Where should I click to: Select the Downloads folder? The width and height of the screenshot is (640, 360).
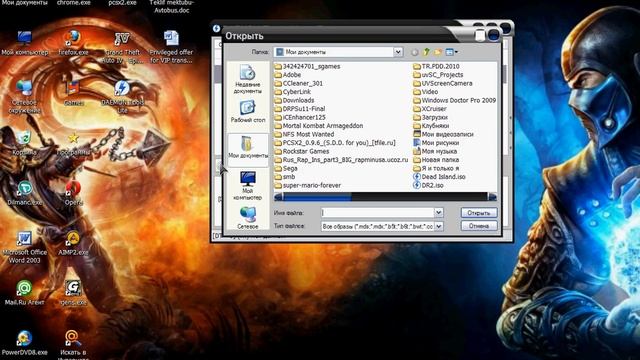tap(295, 100)
